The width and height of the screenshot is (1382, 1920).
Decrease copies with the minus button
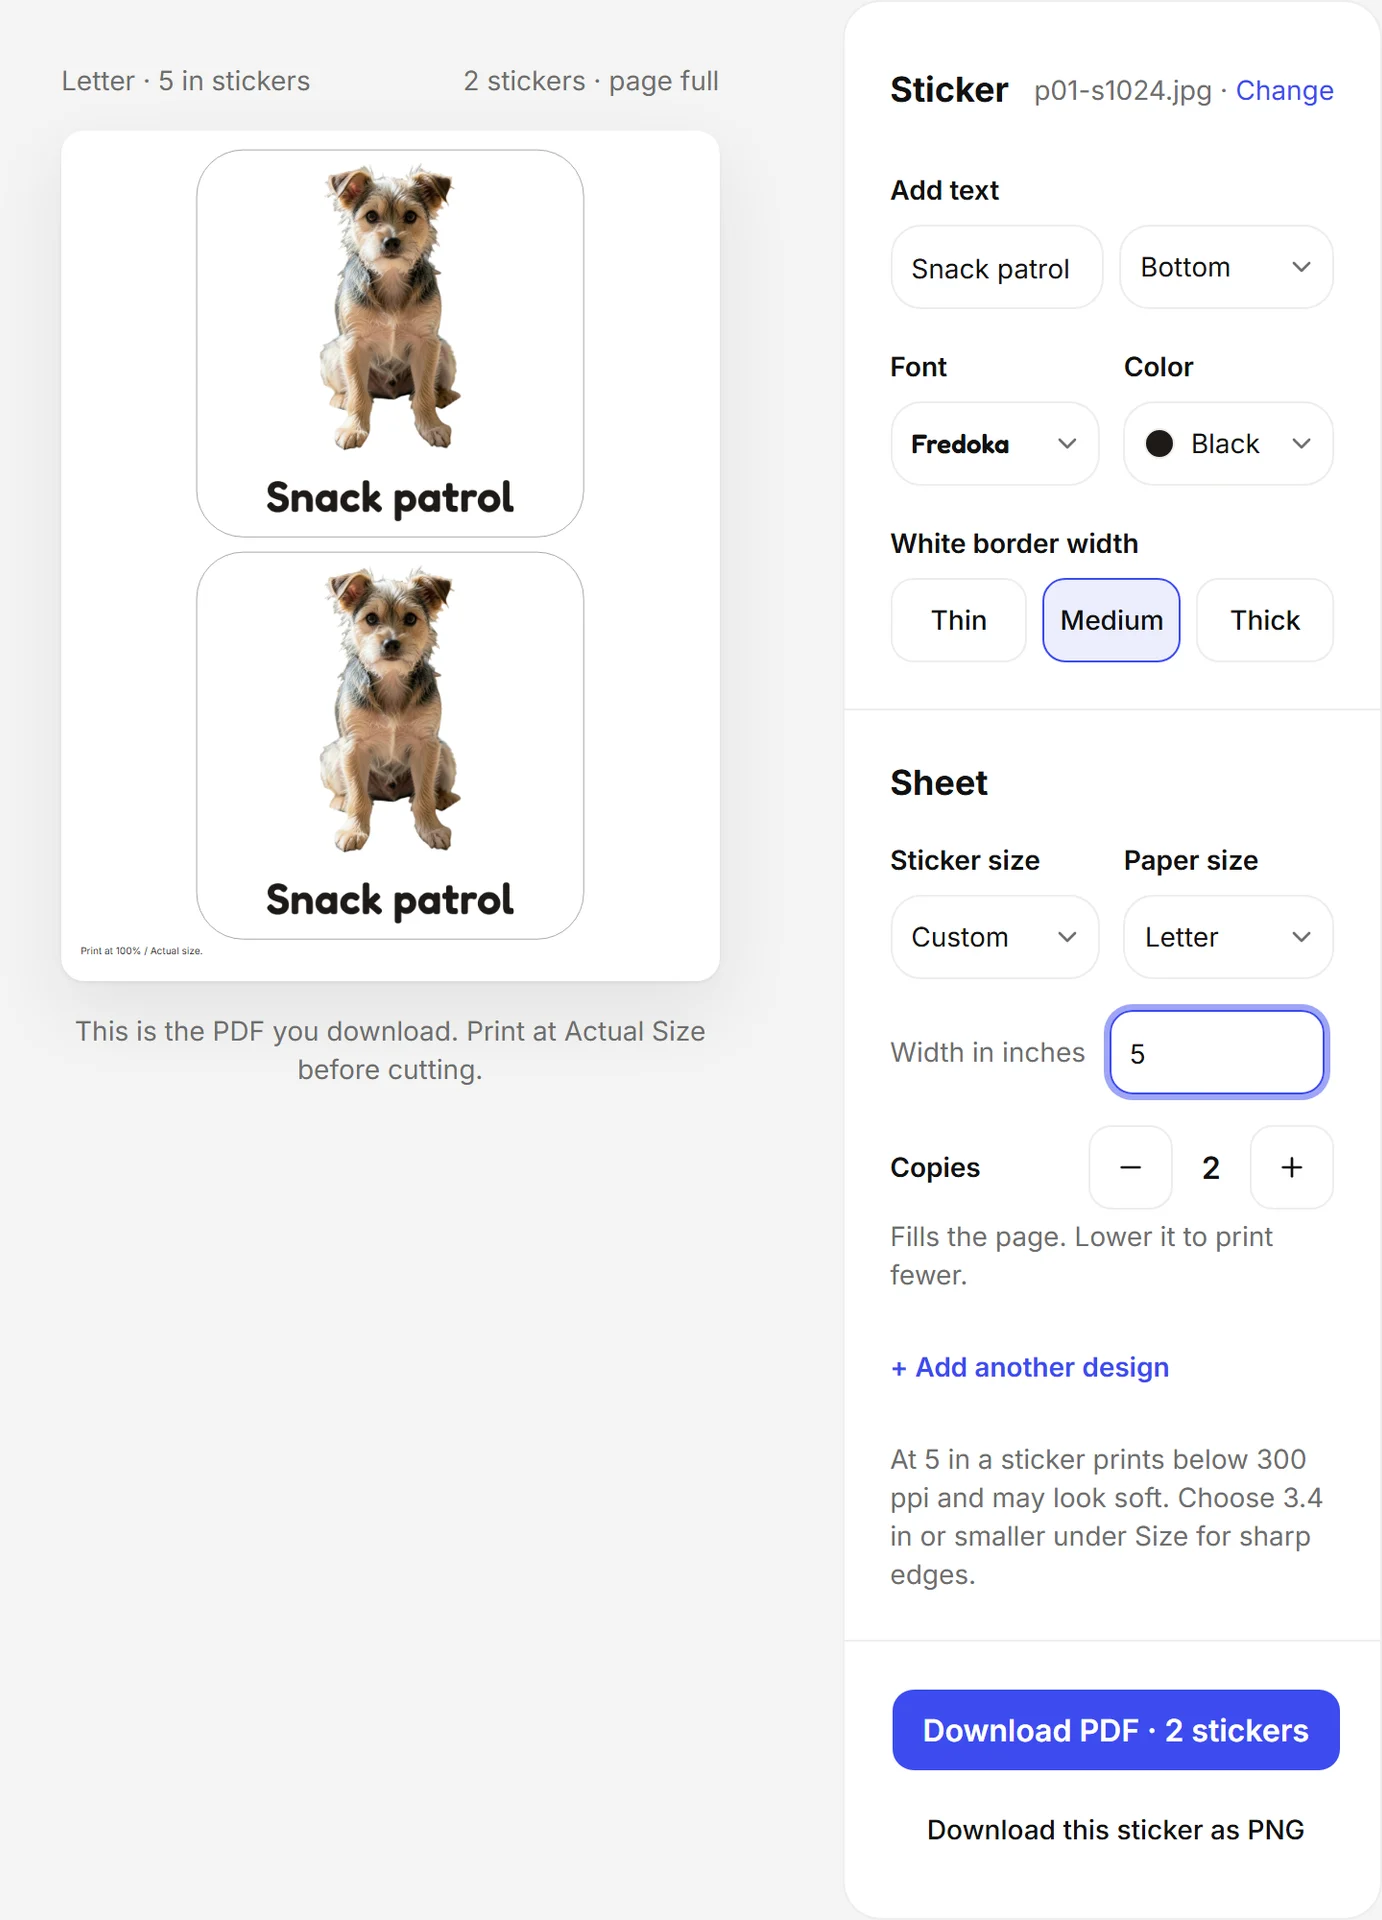[1130, 1167]
